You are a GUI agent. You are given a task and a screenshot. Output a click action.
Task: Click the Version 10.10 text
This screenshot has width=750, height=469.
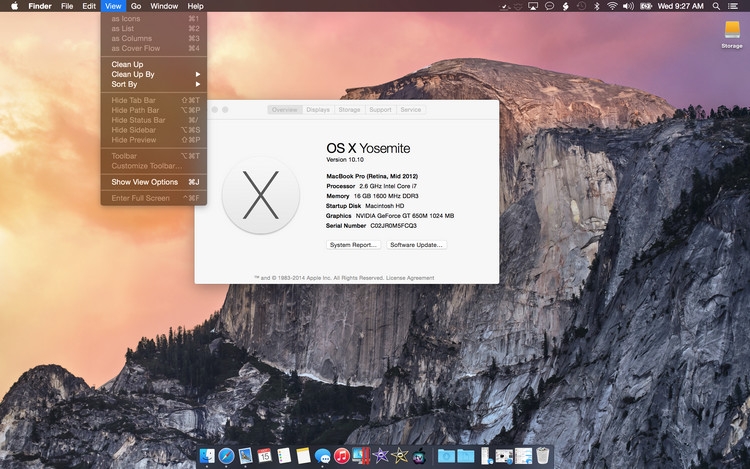[x=345, y=160]
